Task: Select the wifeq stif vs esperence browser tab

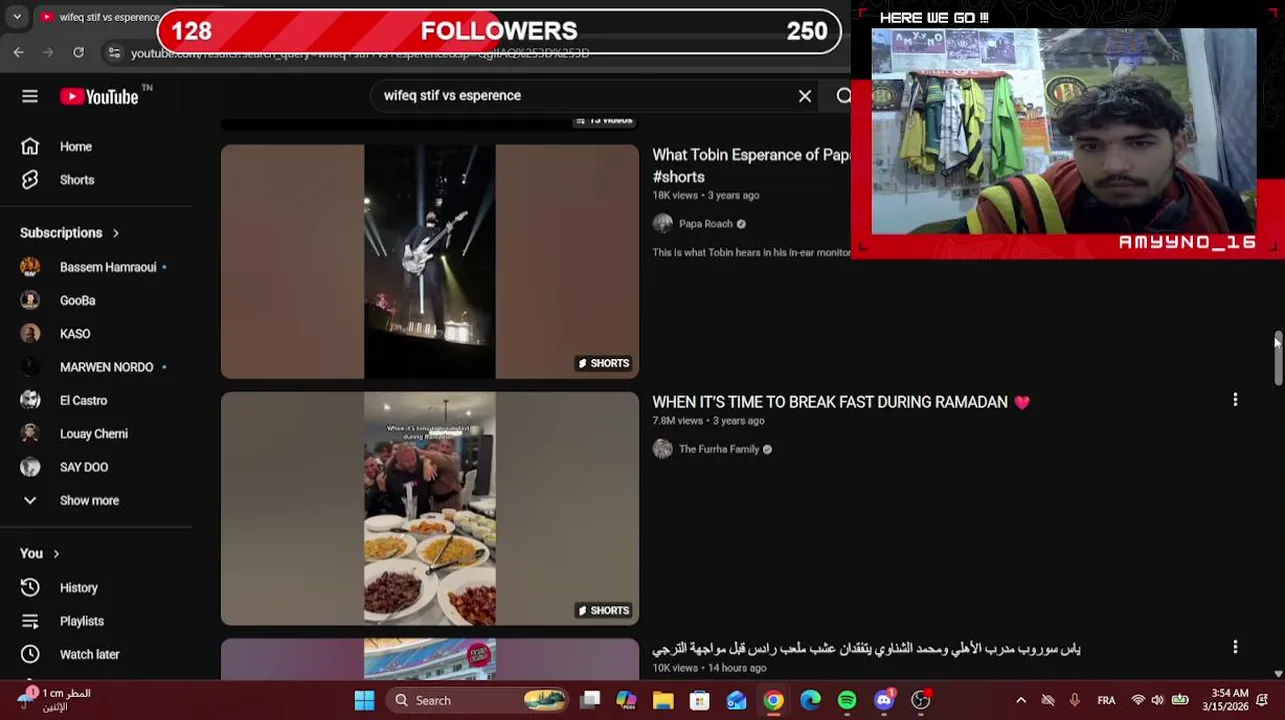Action: pyautogui.click(x=98, y=17)
